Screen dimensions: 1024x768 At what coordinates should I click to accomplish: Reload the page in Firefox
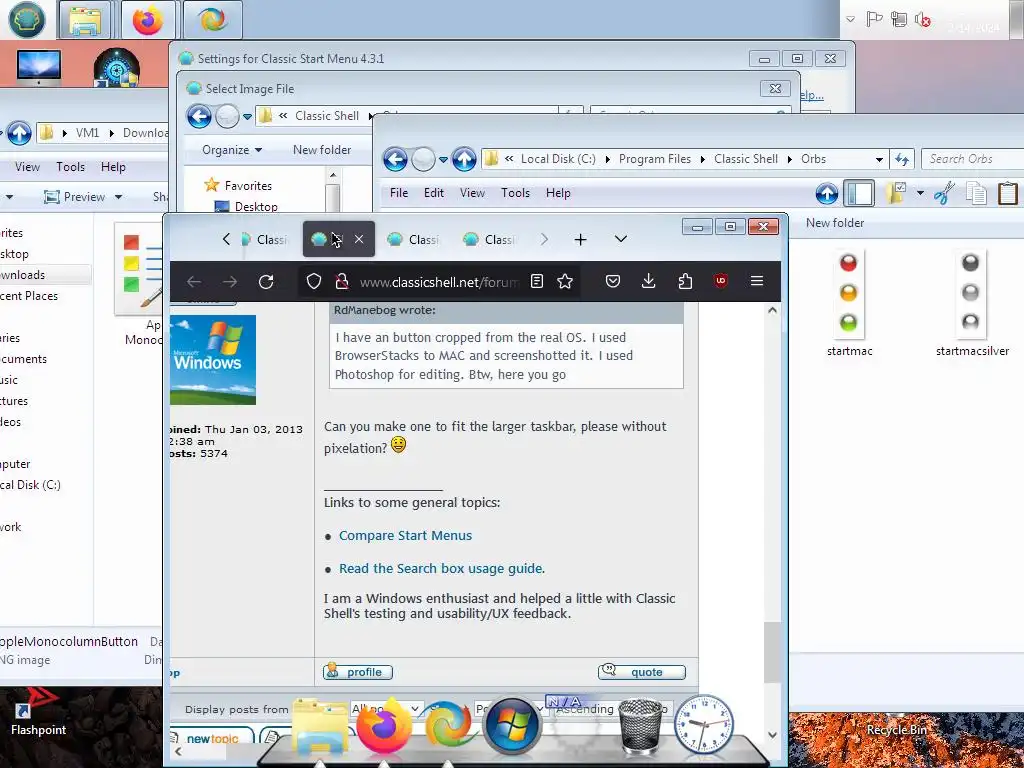[x=266, y=281]
